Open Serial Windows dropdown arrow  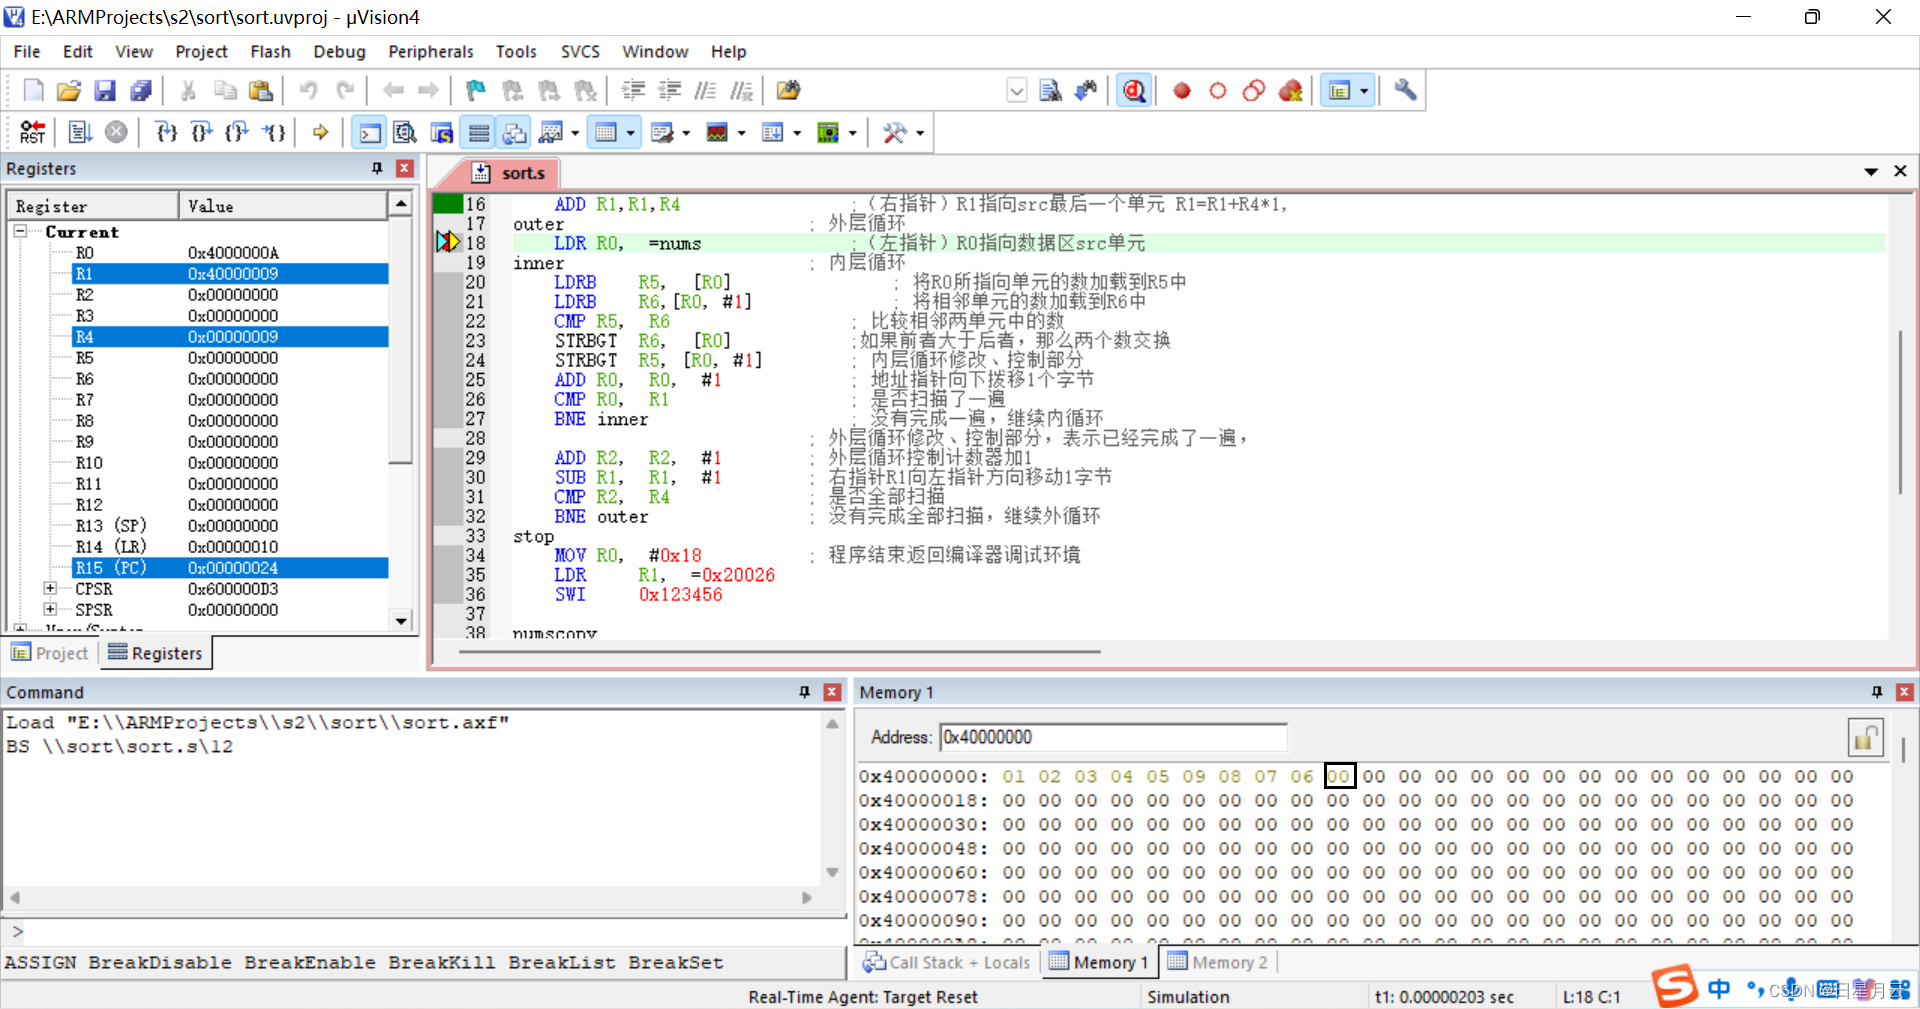686,133
